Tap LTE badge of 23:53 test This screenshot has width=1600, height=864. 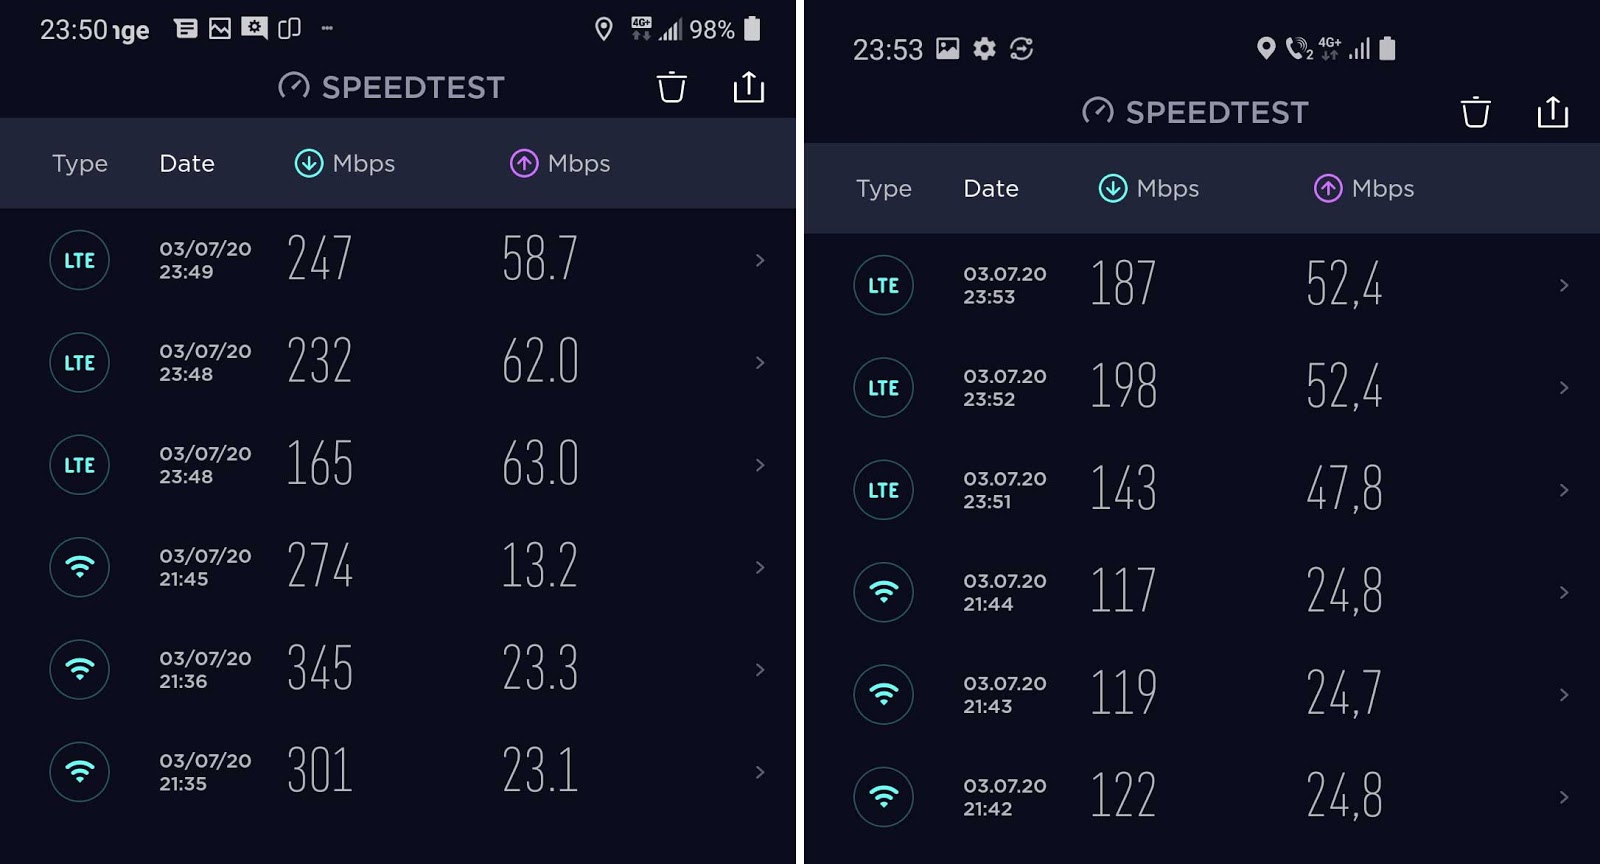coord(883,285)
